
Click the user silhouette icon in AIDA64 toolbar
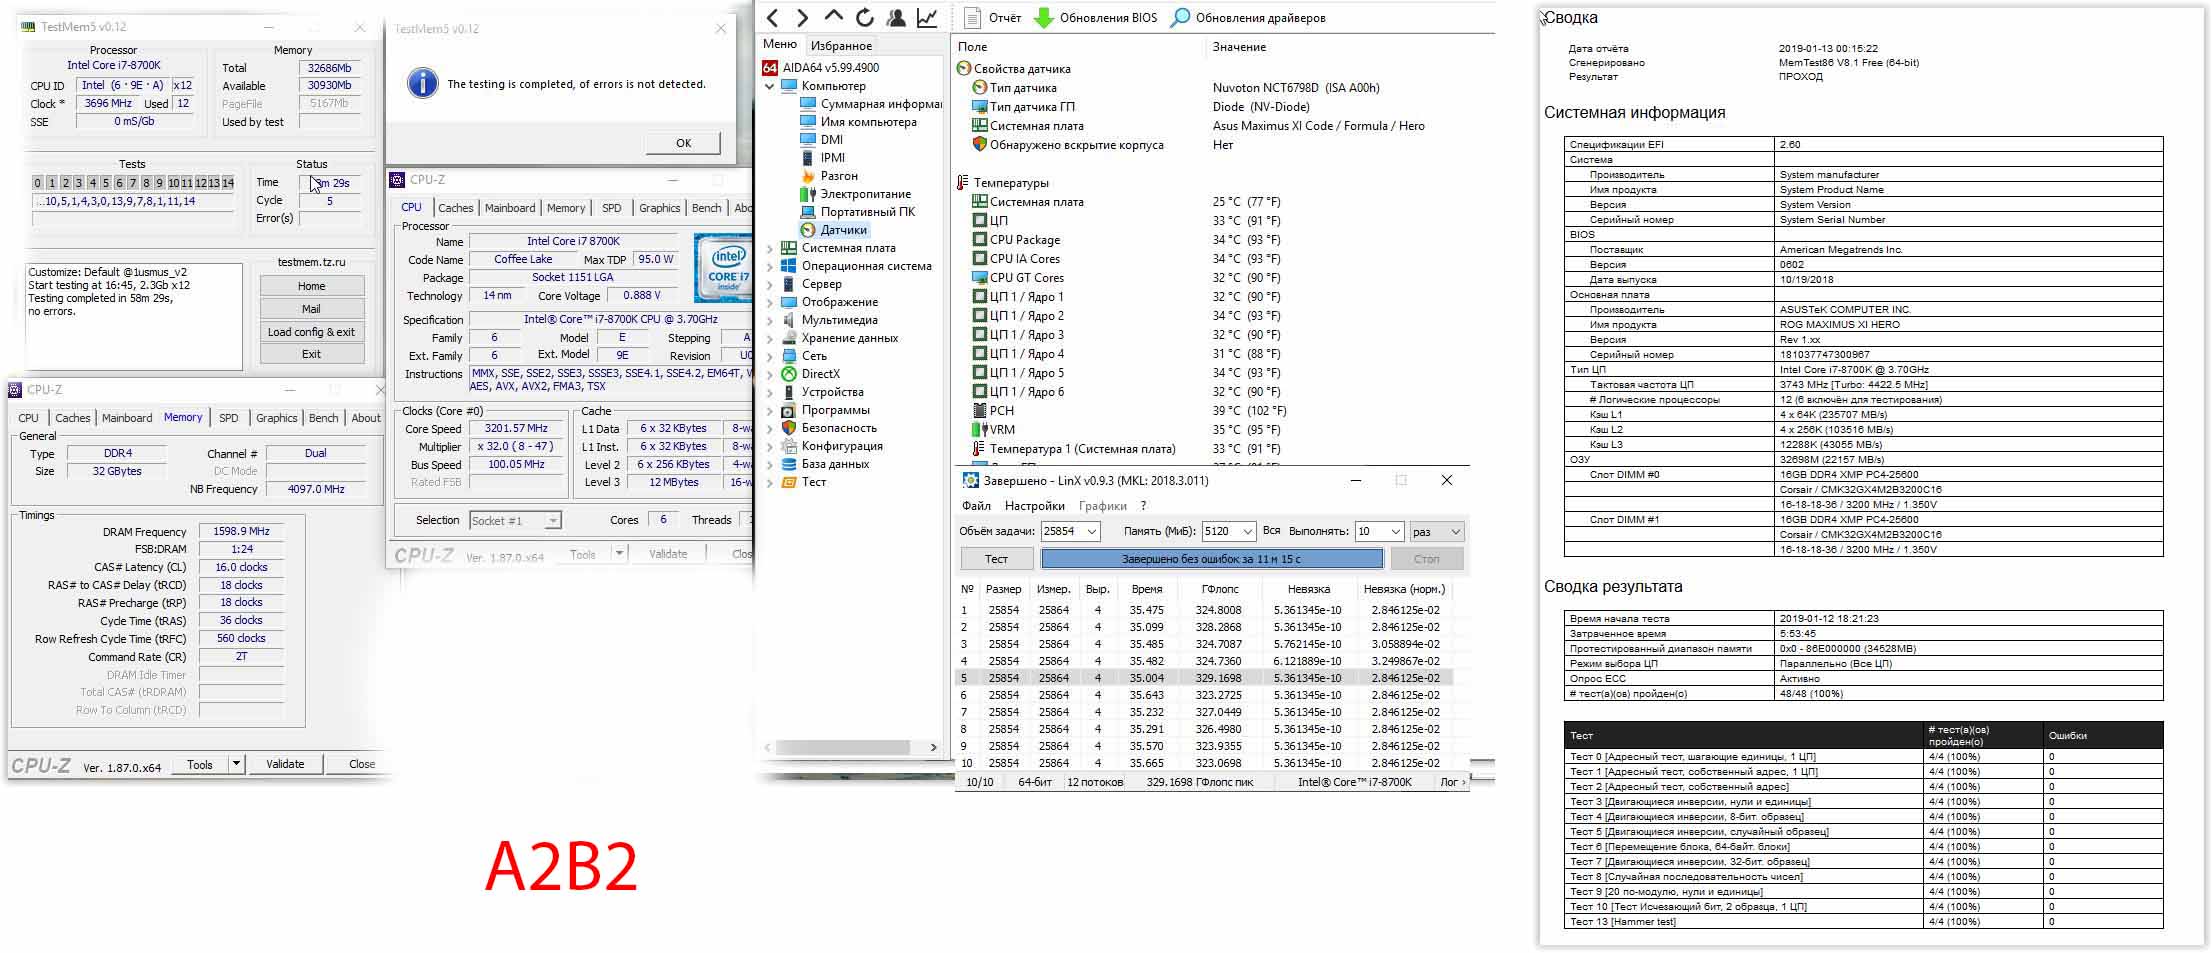point(896,17)
